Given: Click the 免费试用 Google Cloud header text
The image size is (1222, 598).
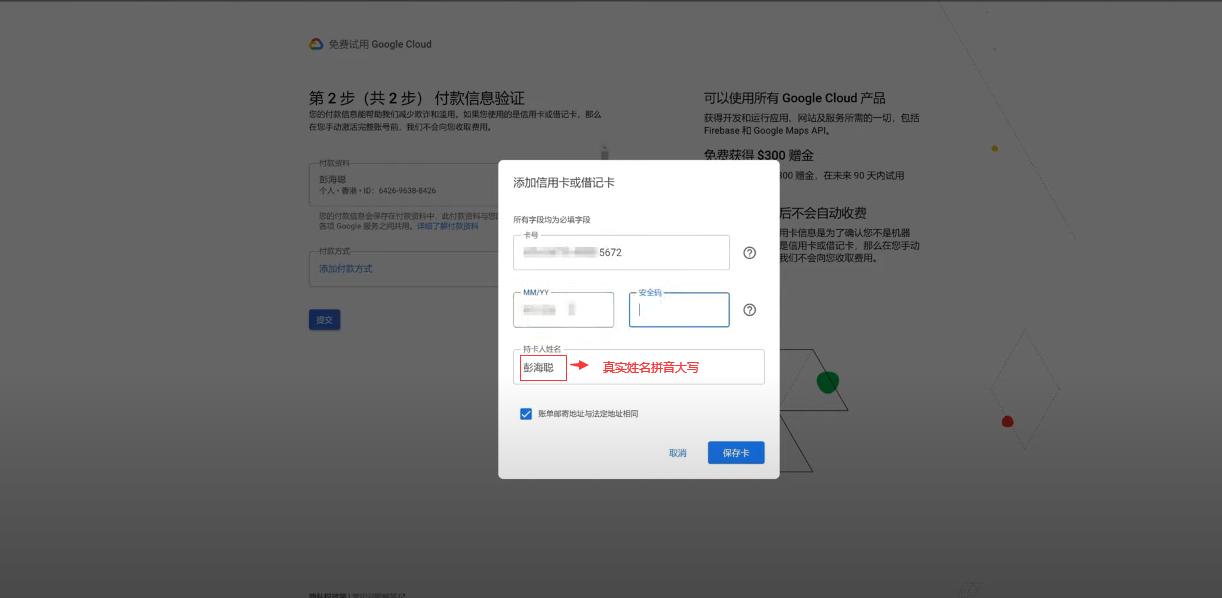Looking at the screenshot, I should tap(380, 44).
